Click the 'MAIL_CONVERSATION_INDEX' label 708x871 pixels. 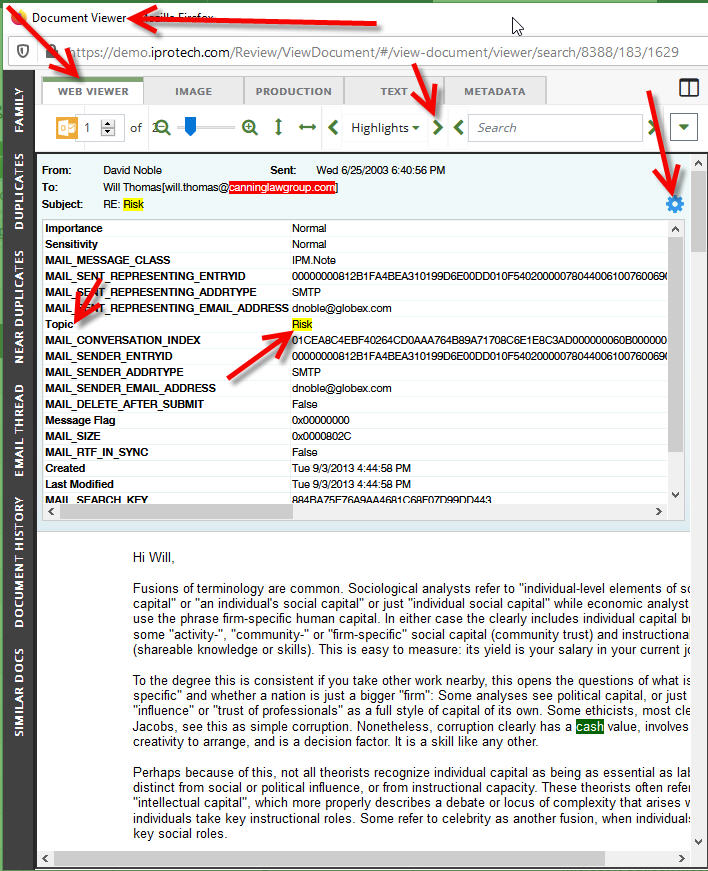(x=123, y=341)
